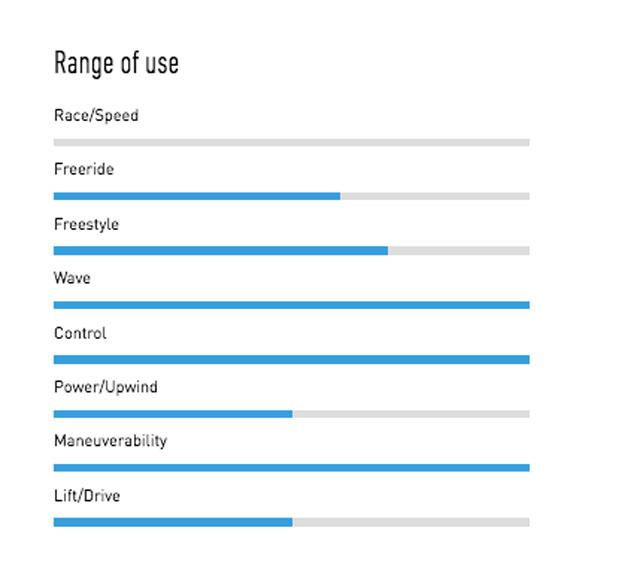Click the Freeride label
This screenshot has width=640, height=573.
coord(84,169)
